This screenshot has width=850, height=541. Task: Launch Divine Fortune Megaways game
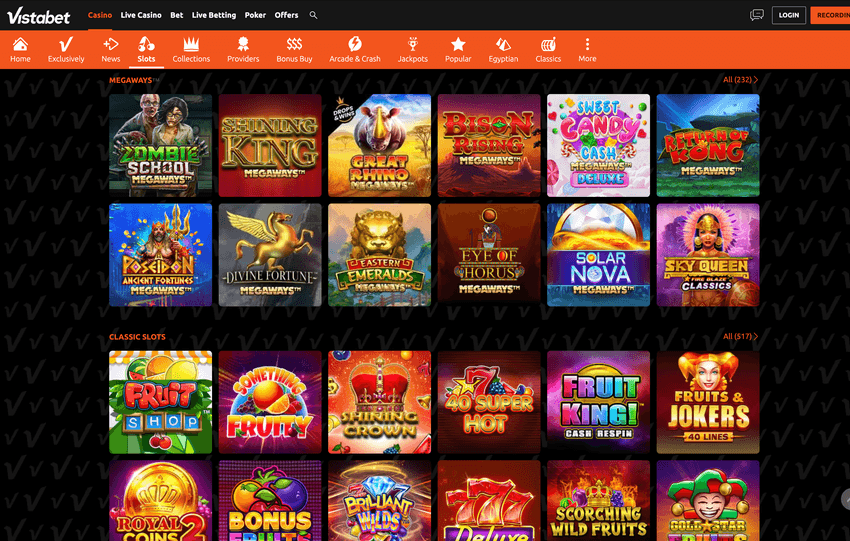(x=270, y=255)
